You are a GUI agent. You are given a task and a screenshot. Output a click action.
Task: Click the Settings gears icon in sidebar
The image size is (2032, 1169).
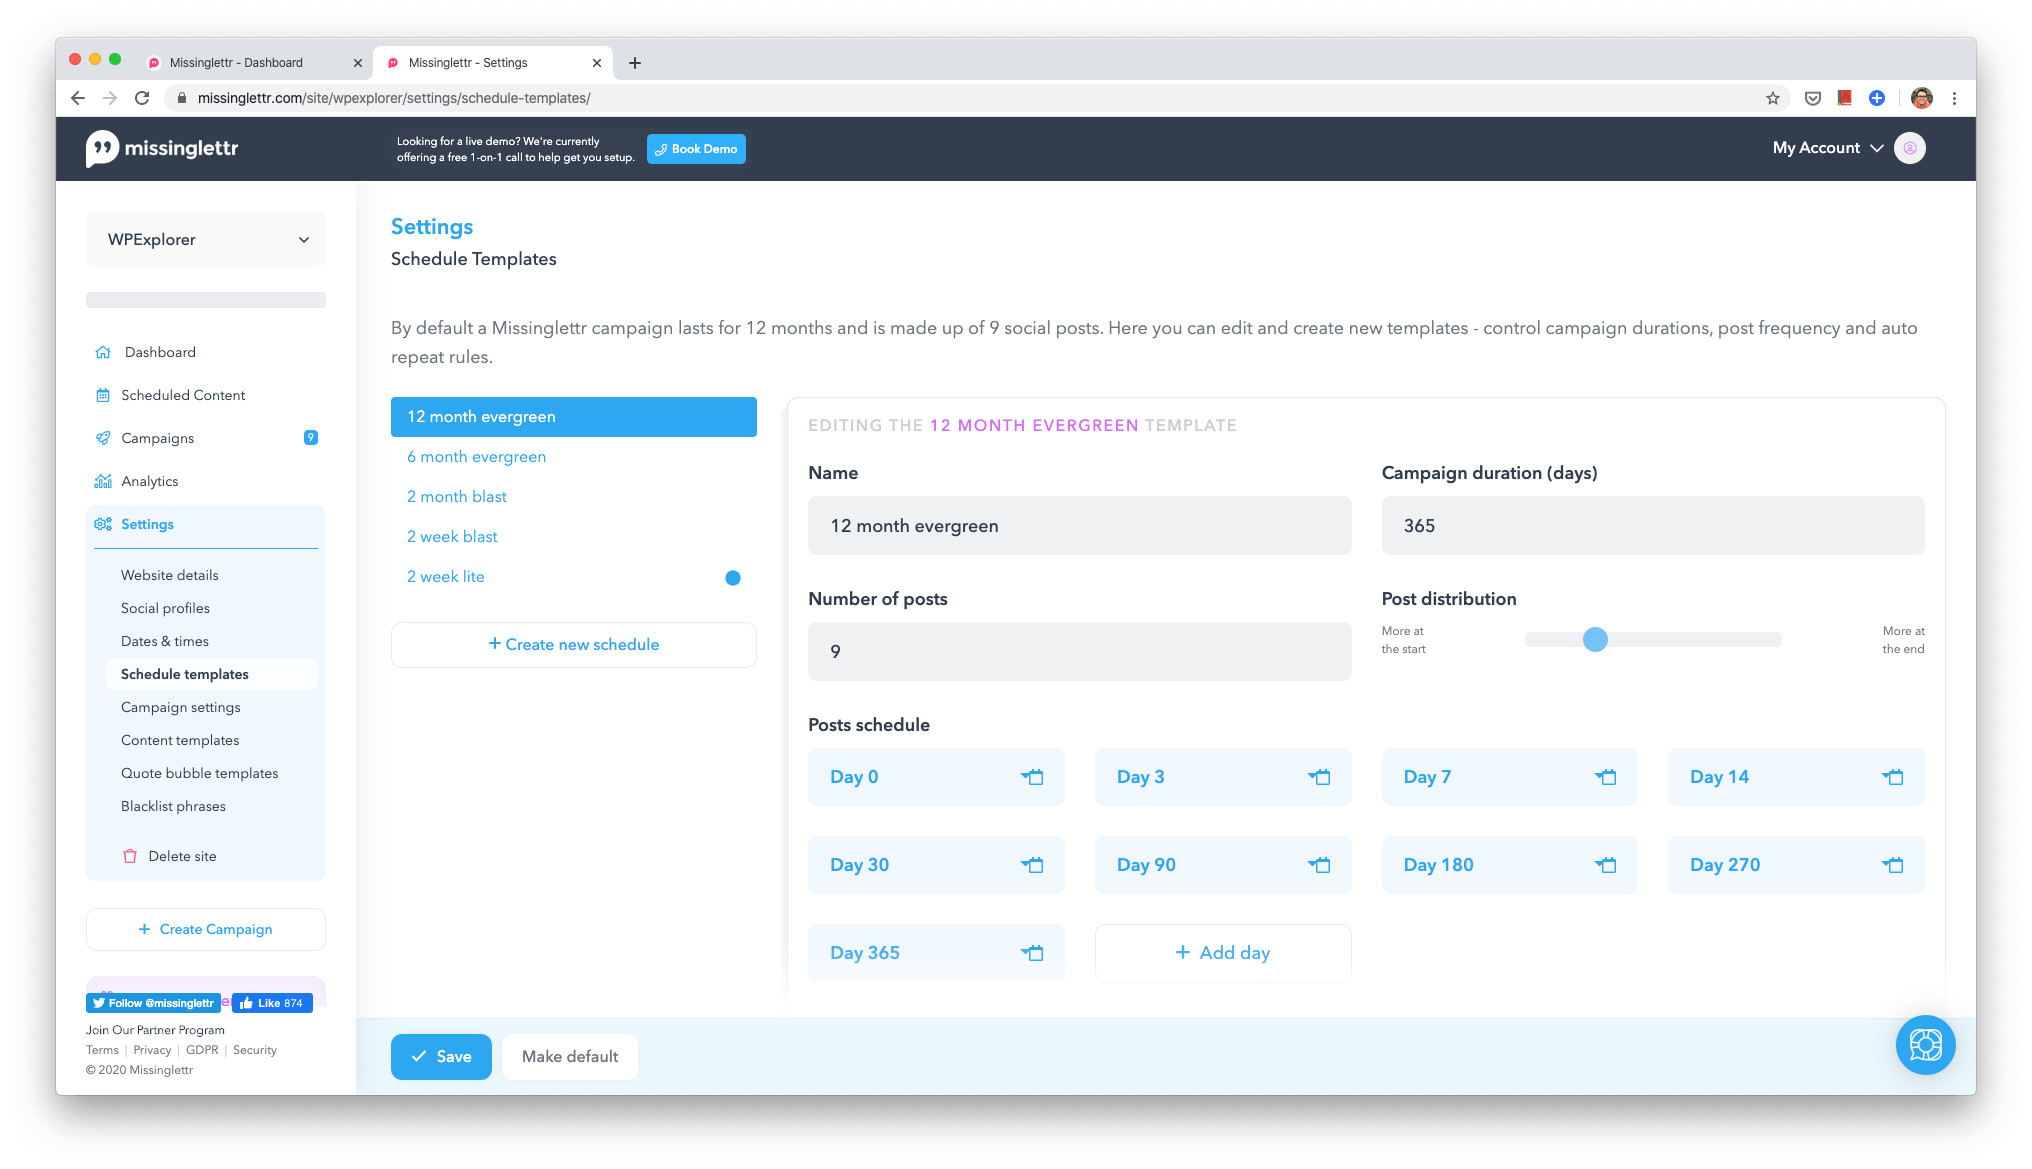[103, 524]
